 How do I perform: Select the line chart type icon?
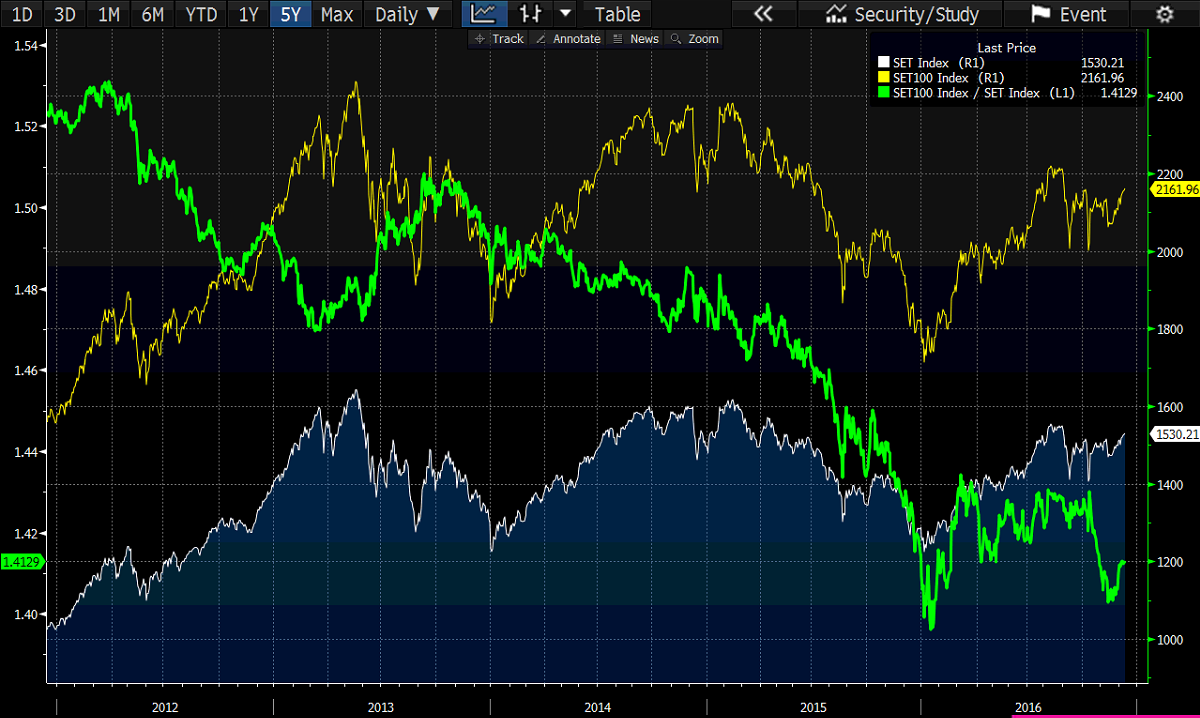(x=484, y=14)
